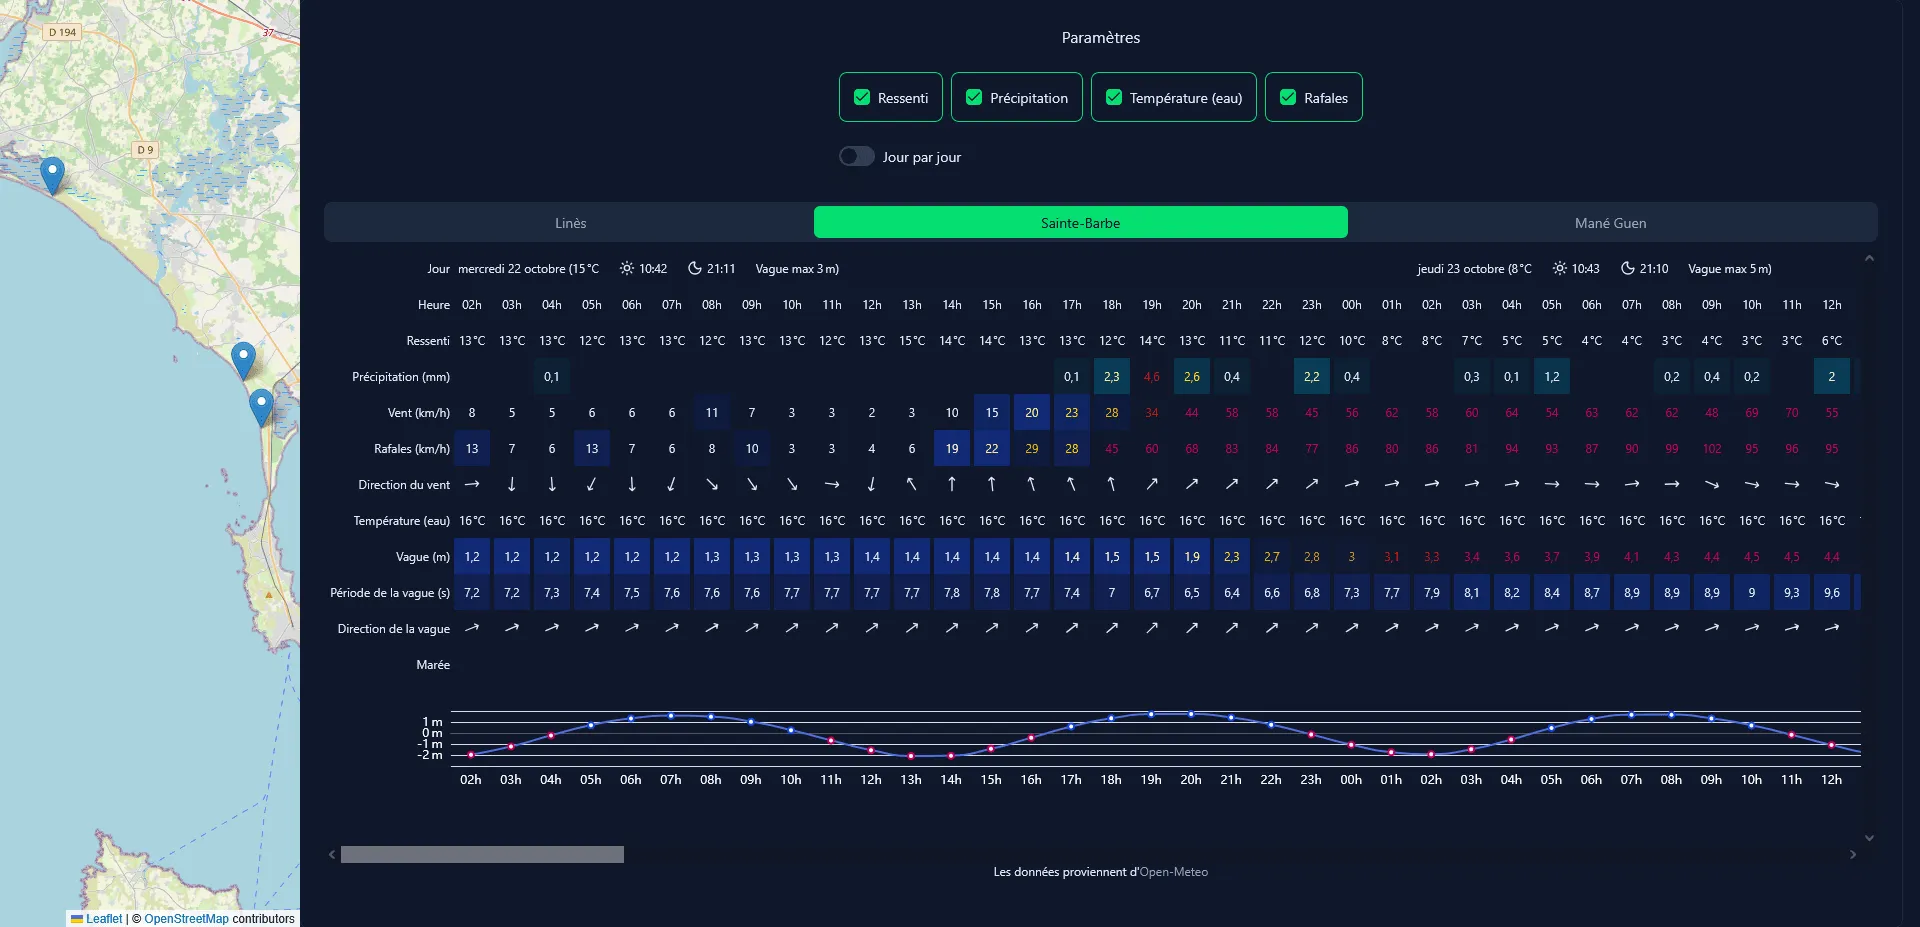Image resolution: width=1920 pixels, height=927 pixels.
Task: Disable the Précipitation checkbox
Action: point(974,98)
